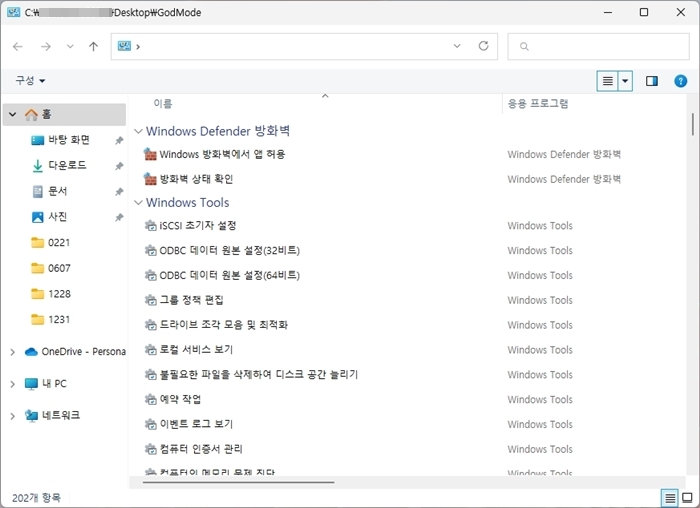Go forward with the right arrow button

coord(46,46)
